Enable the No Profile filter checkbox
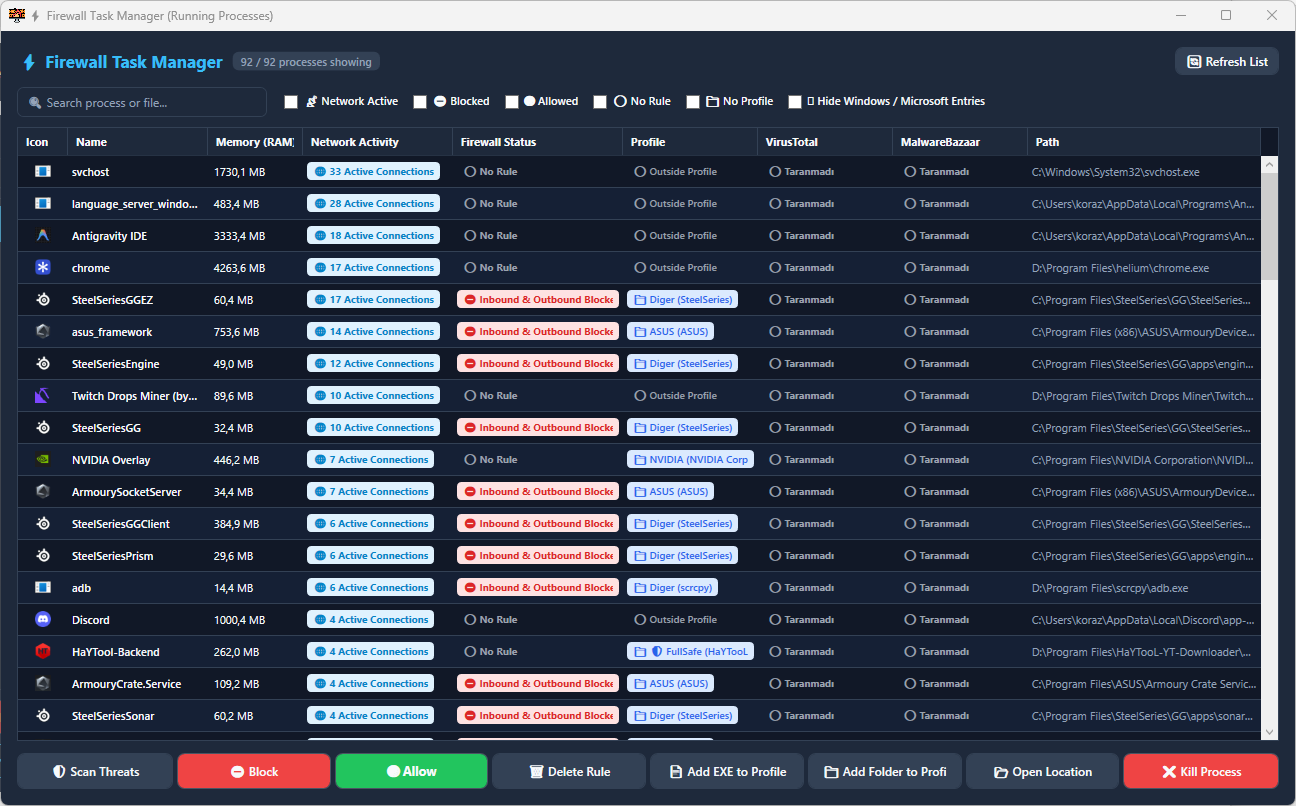Screen dimensions: 1296x806 pos(693,102)
